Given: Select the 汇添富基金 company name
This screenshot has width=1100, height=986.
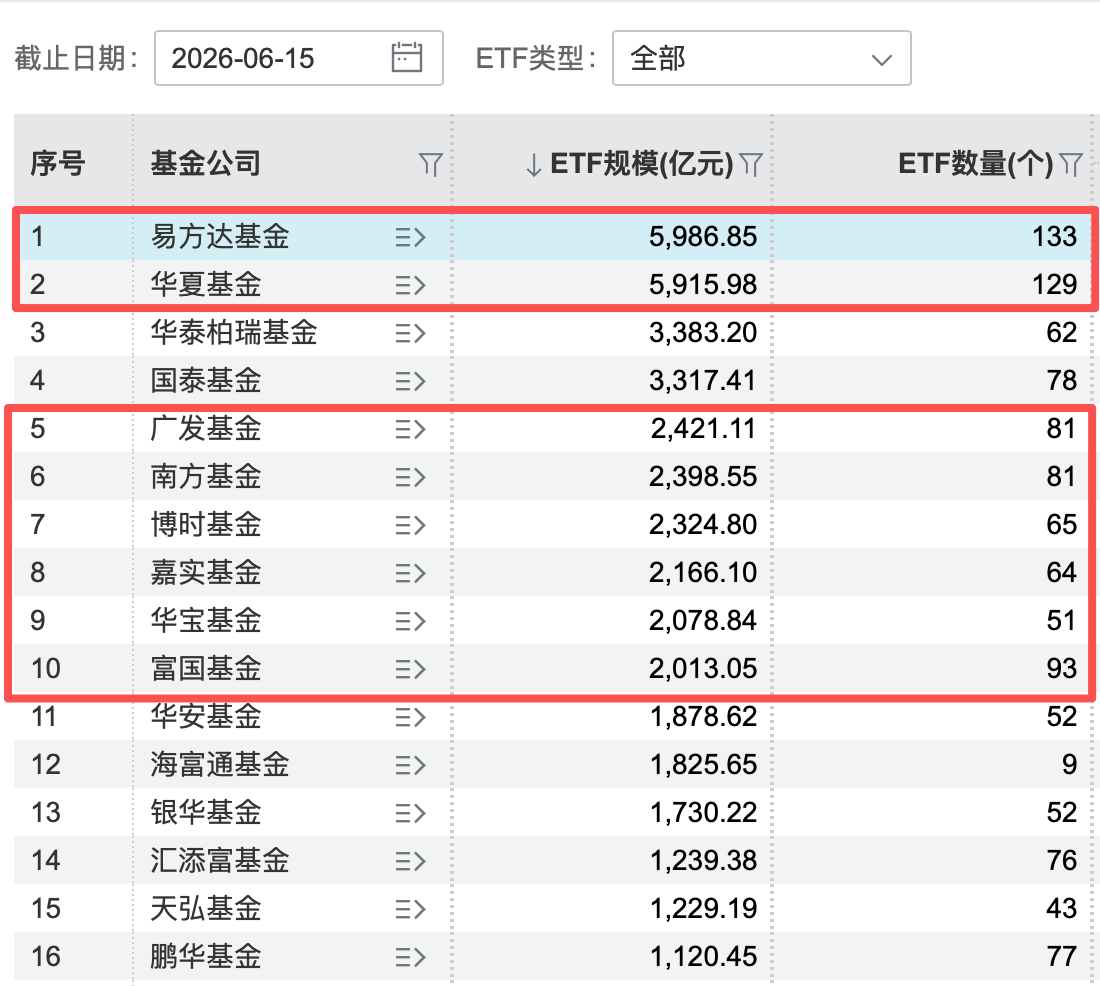Looking at the screenshot, I should coord(220,860).
